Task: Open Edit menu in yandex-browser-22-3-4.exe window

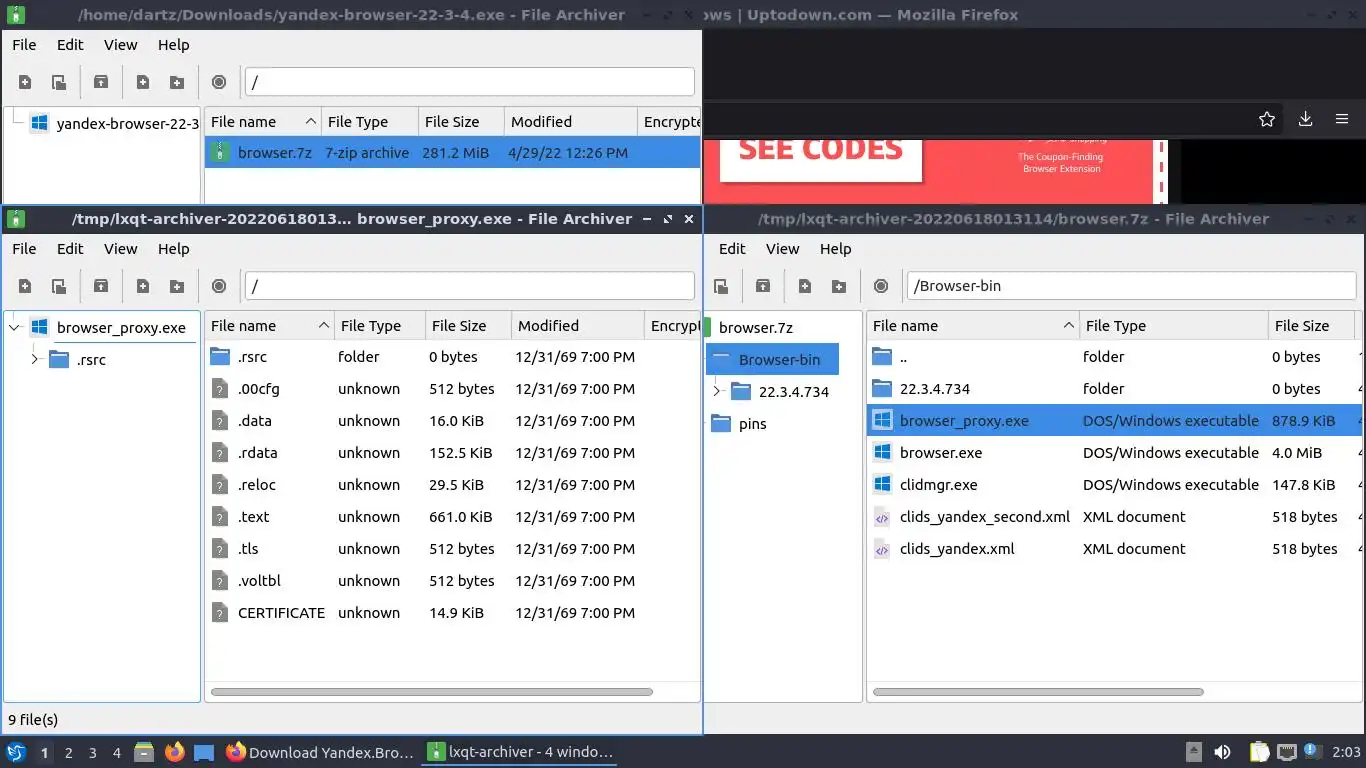Action: point(70,45)
